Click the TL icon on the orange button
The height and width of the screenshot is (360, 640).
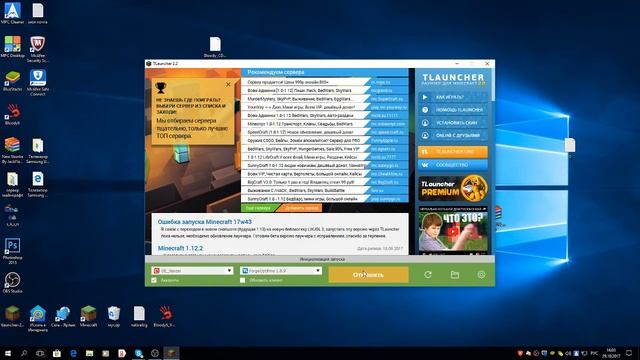[x=425, y=152]
